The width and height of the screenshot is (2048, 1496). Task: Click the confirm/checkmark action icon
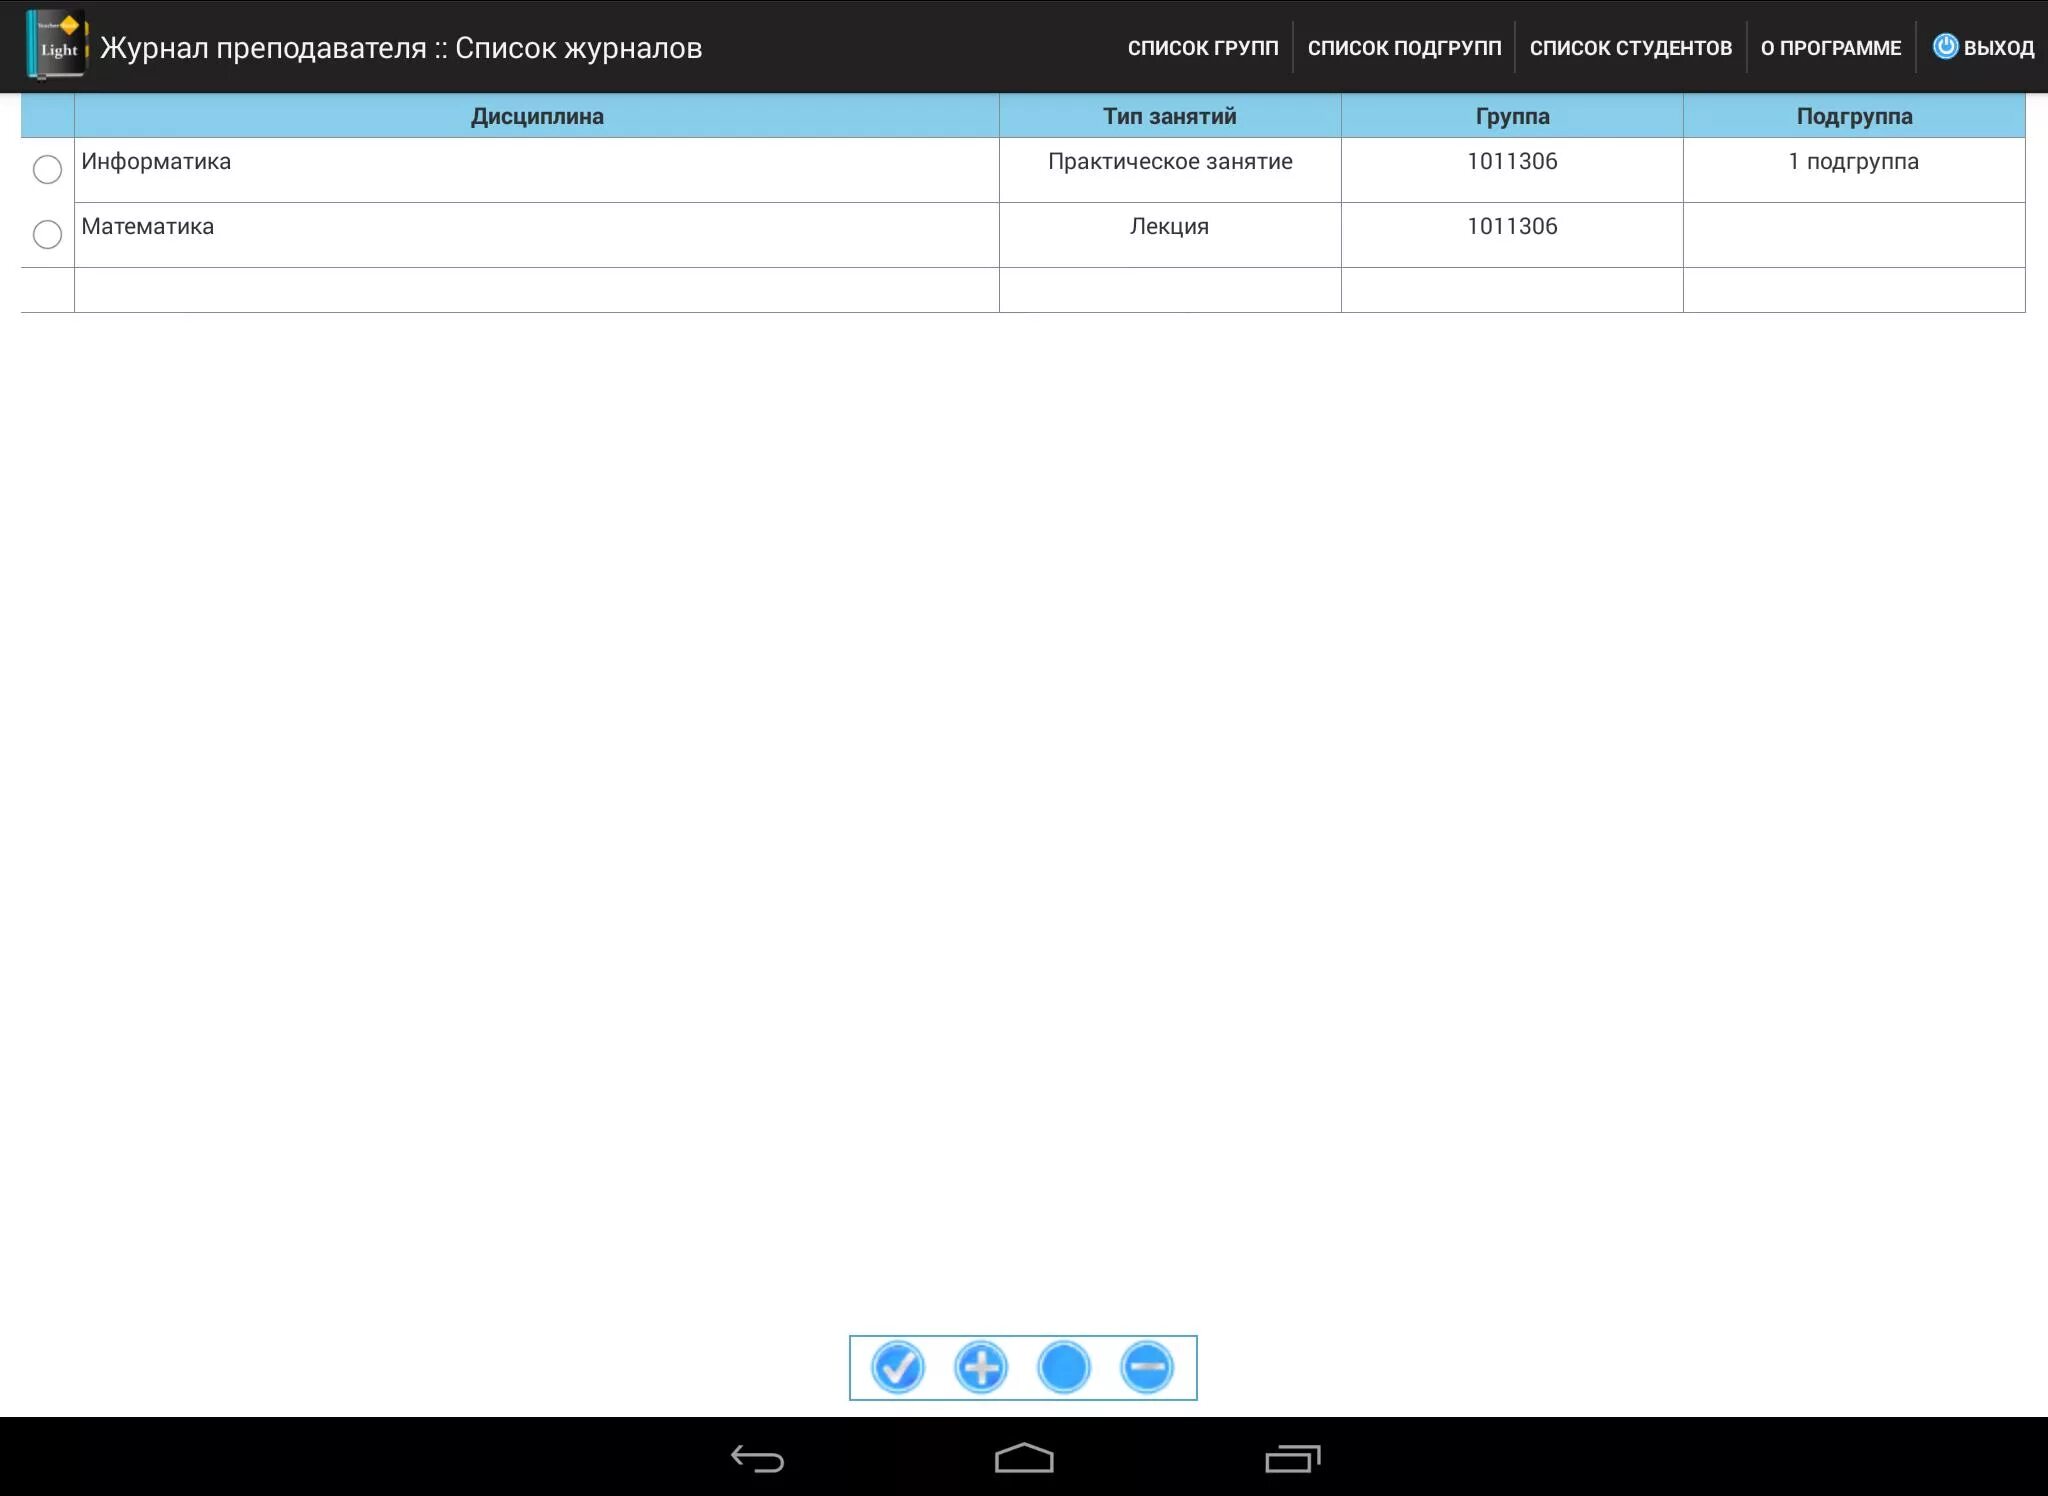pyautogui.click(x=895, y=1367)
